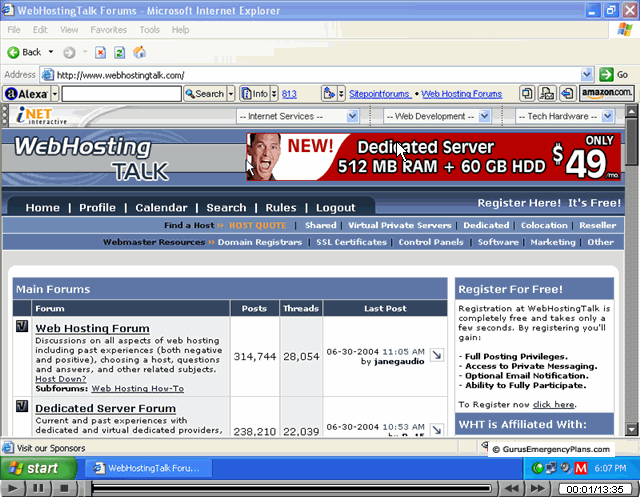The height and width of the screenshot is (497, 640).
Task: Open the Edit menu
Action: [40, 30]
